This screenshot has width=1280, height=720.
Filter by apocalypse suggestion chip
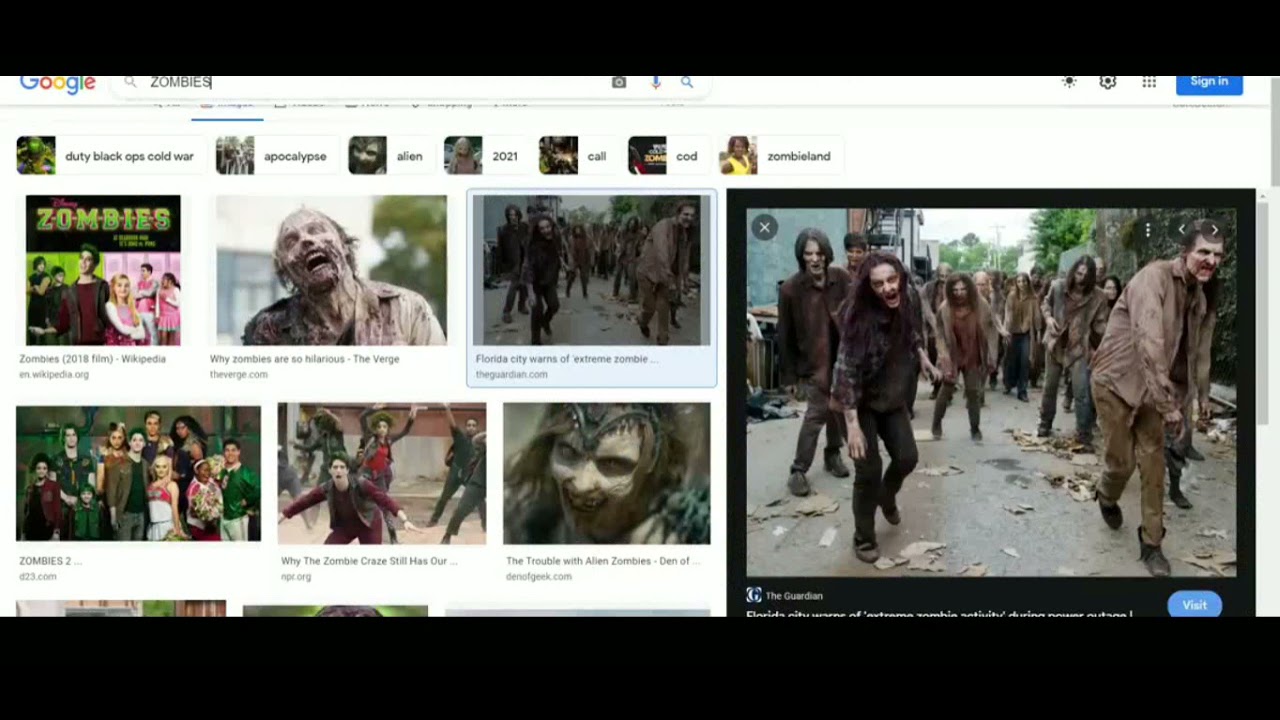coord(275,156)
